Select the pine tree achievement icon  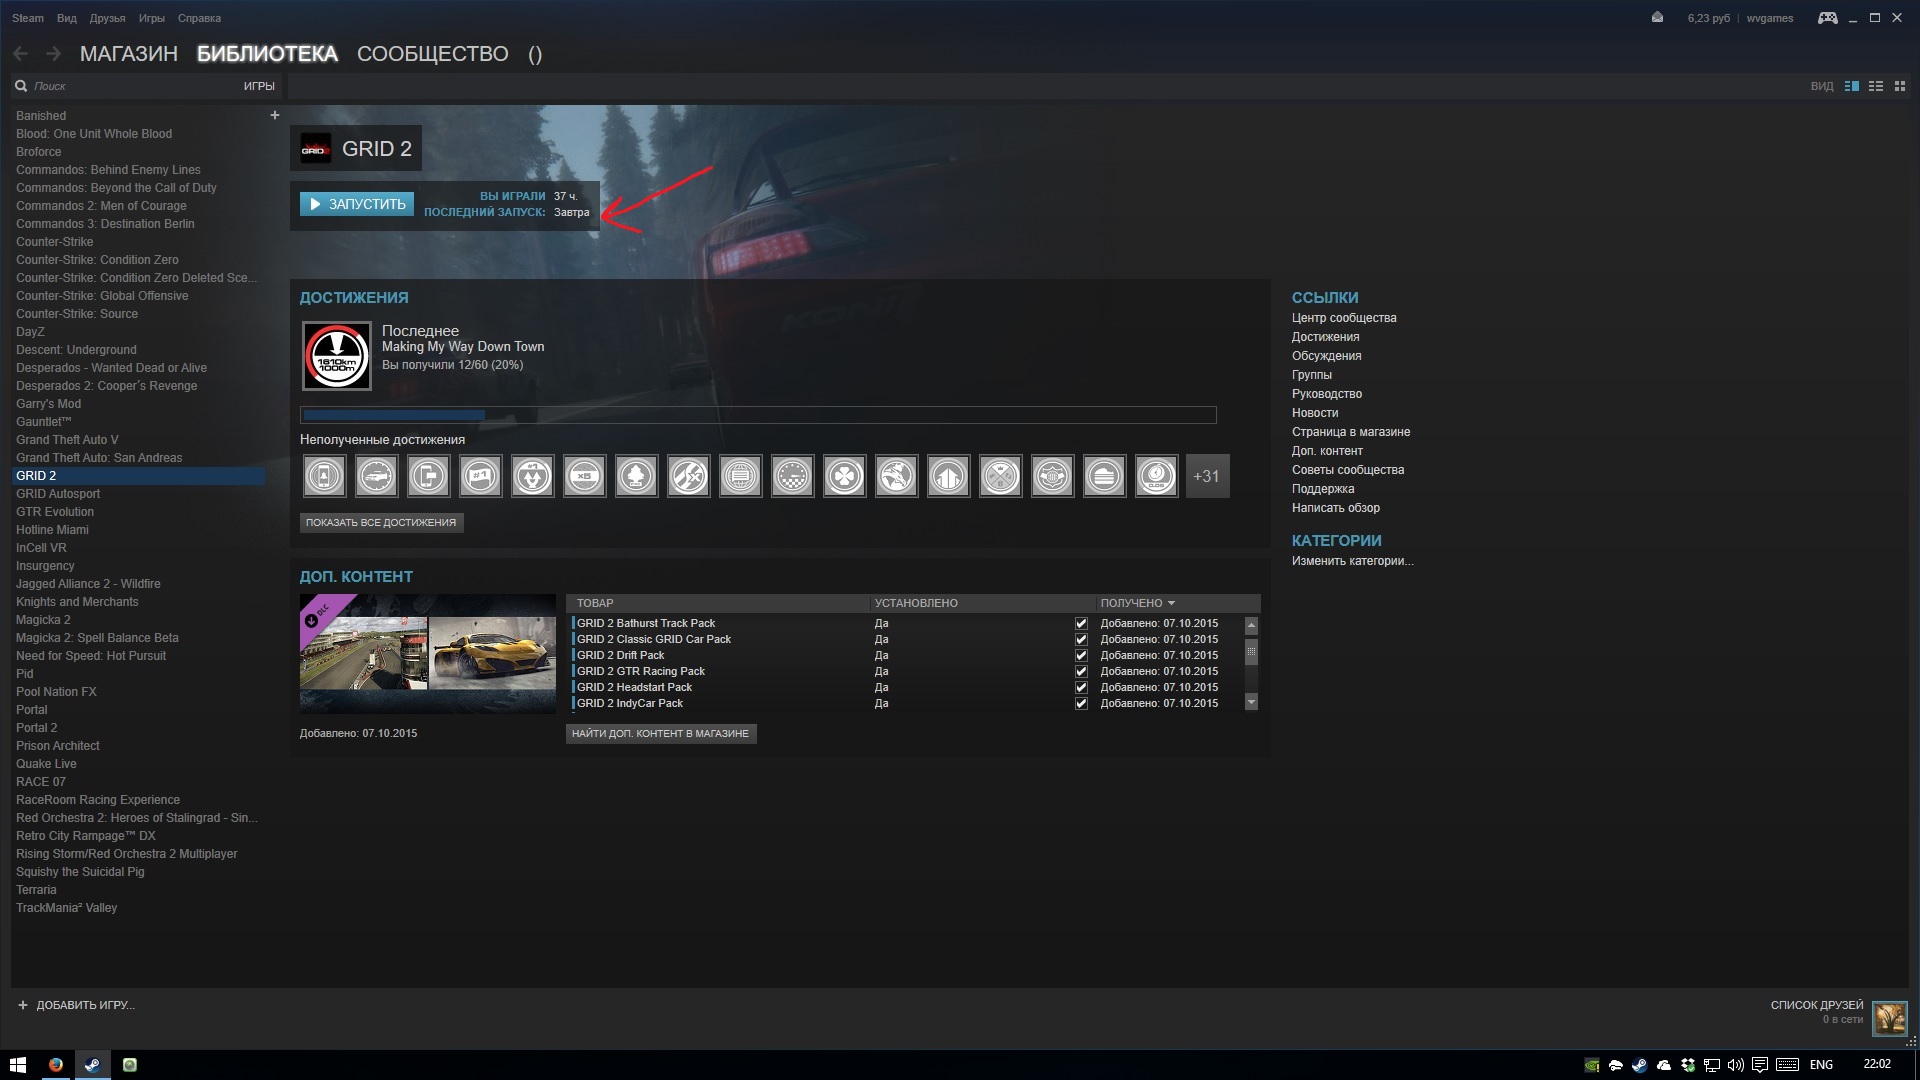pyautogui.click(x=636, y=476)
